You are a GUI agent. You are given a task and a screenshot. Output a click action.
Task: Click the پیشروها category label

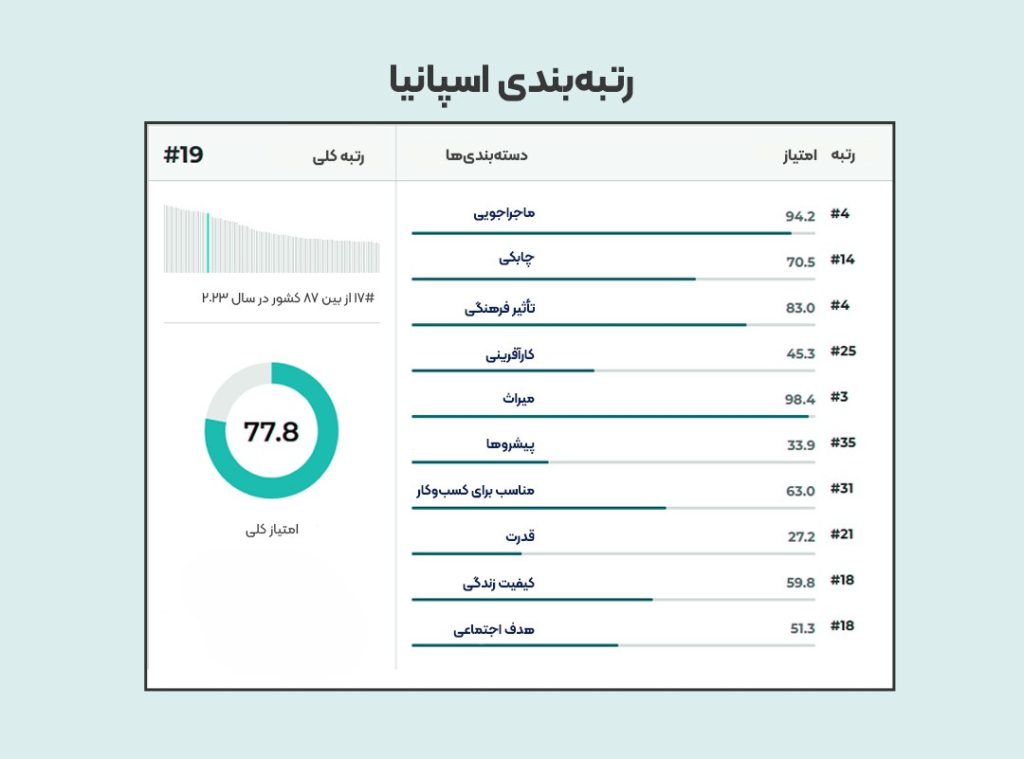(x=510, y=445)
